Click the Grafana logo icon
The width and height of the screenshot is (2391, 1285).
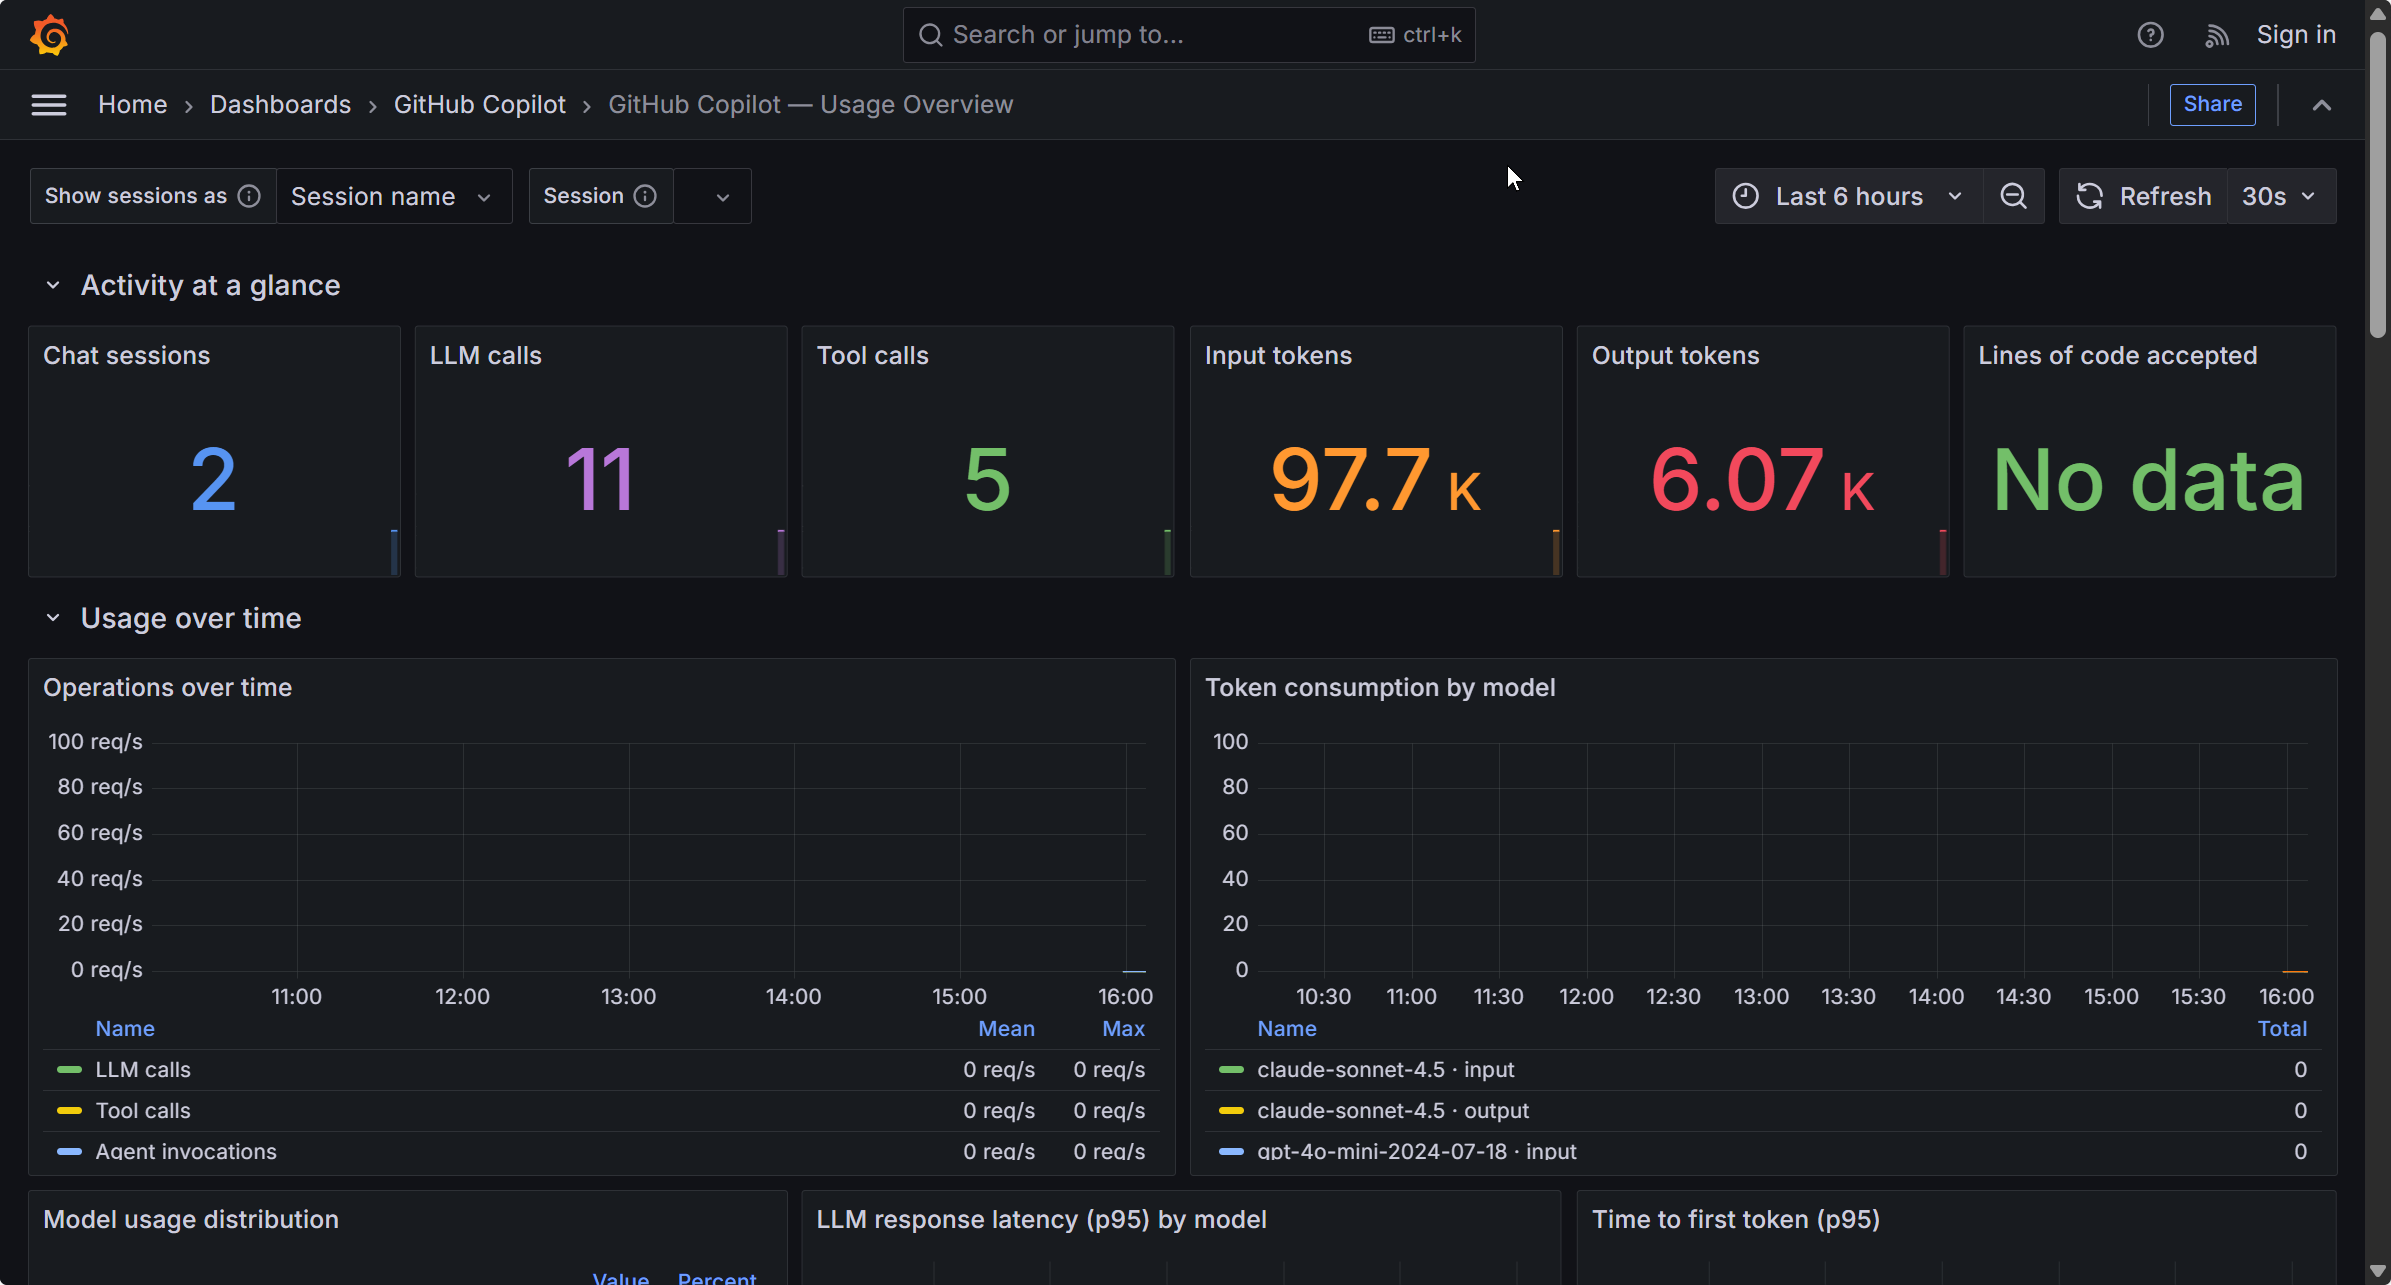click(49, 35)
